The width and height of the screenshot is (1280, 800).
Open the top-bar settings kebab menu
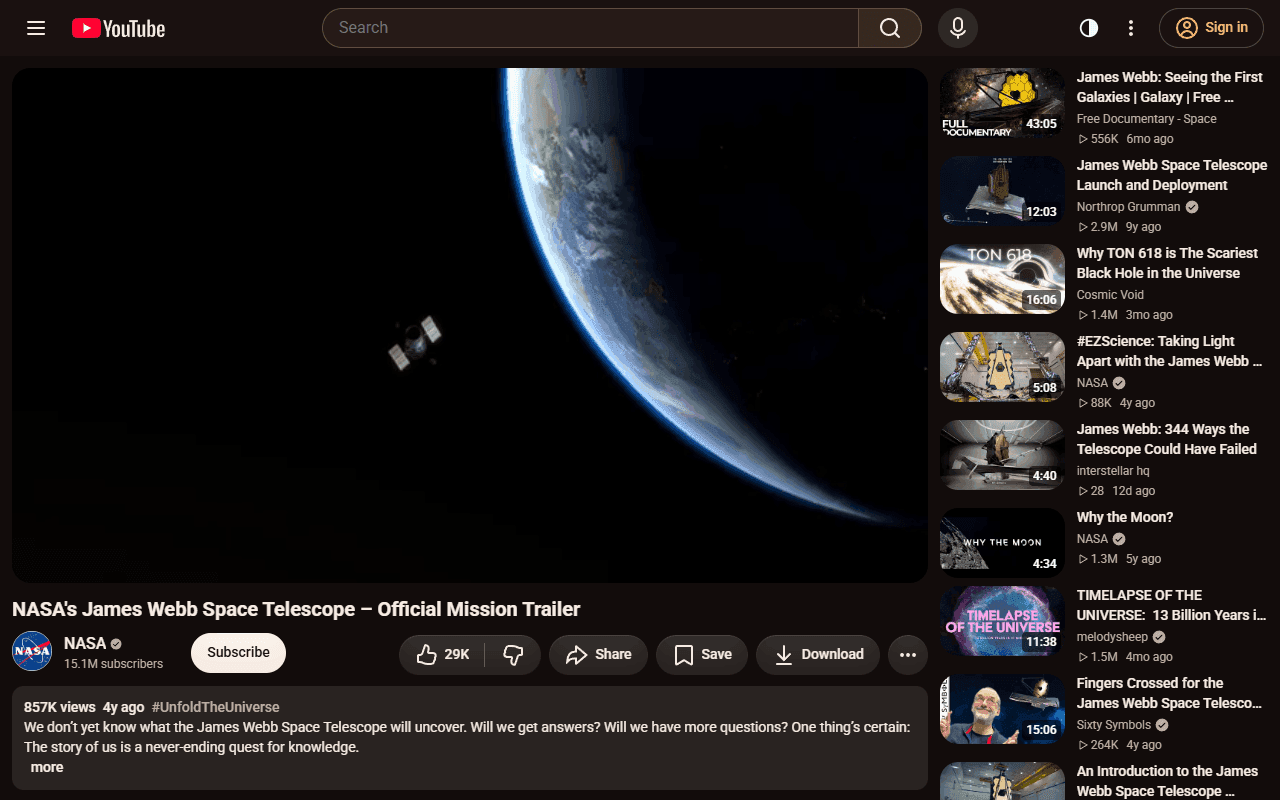coord(1131,28)
